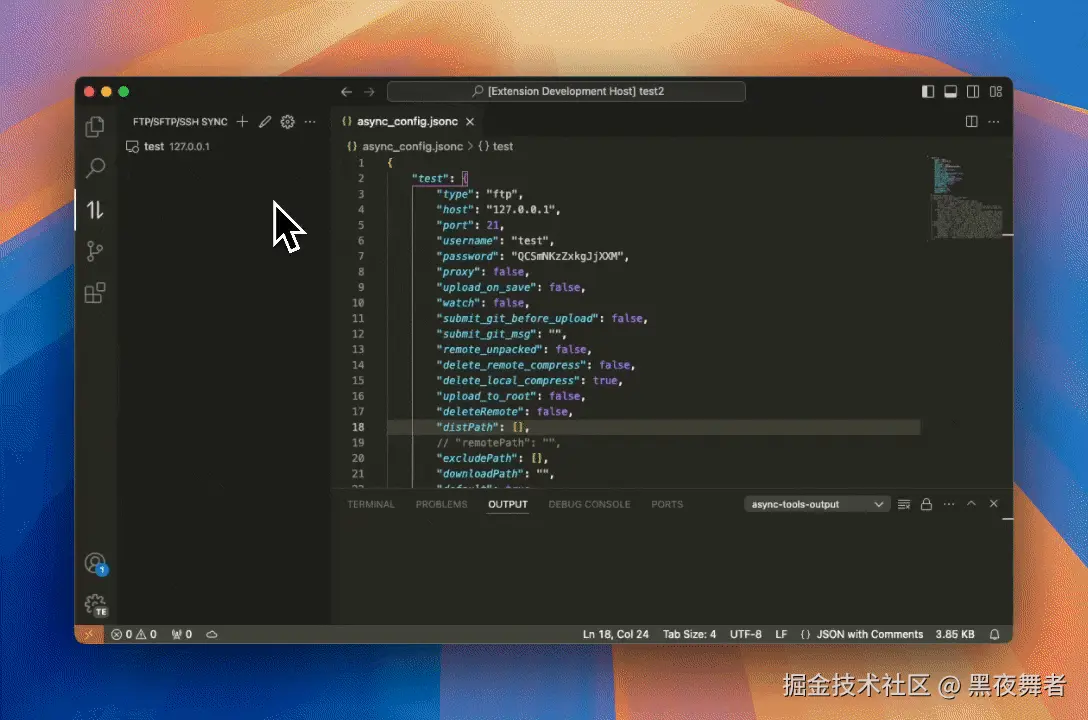Click the FTP/SFTP/SSH SYNC sidebar title
1088x720 pixels.
click(180, 121)
